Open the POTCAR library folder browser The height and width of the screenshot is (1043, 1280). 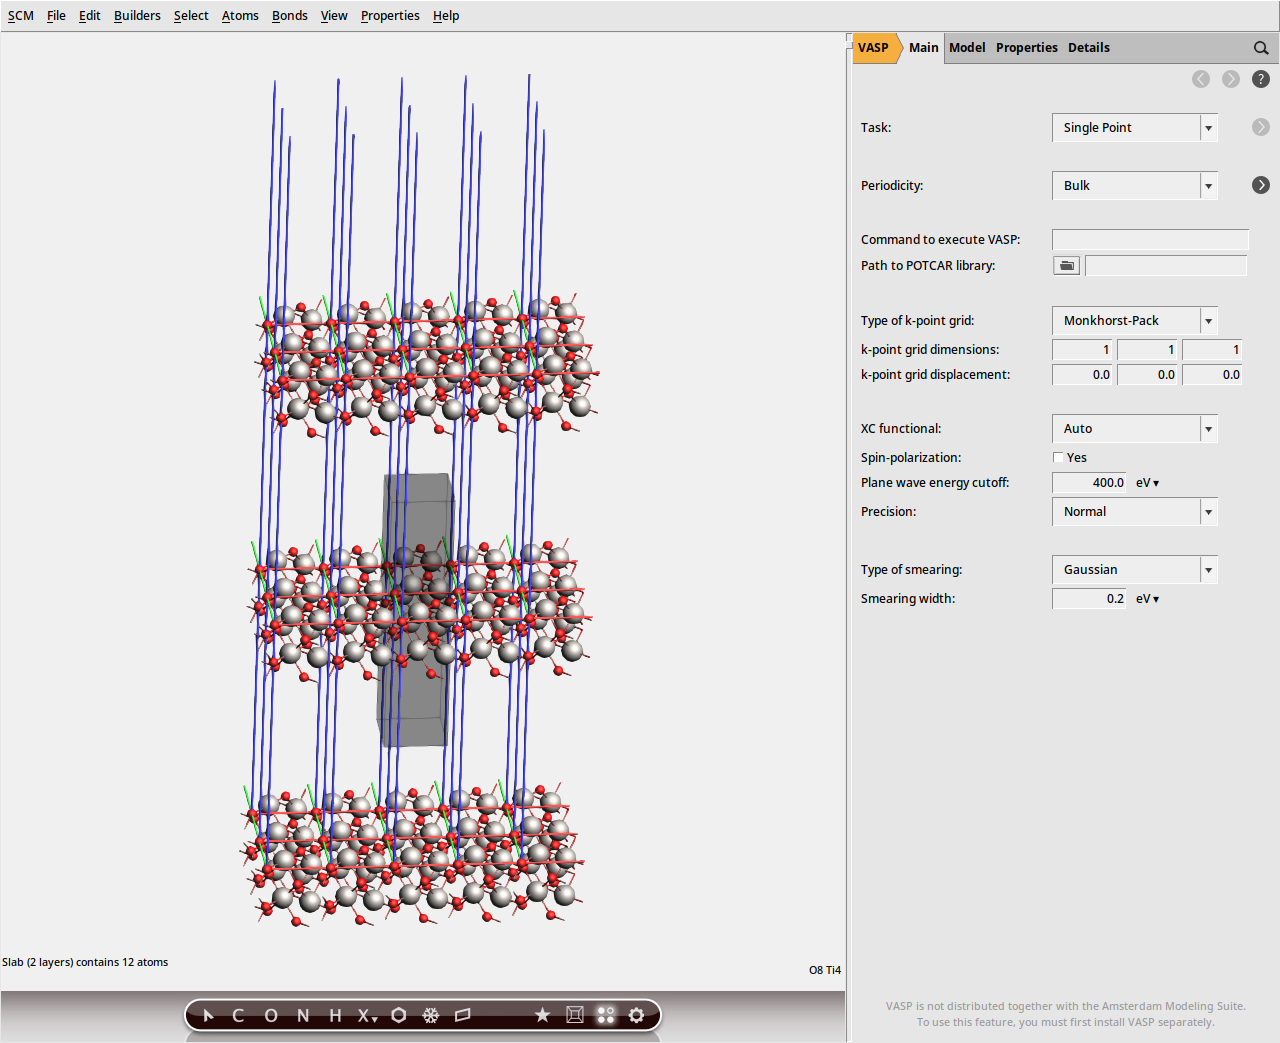point(1066,265)
